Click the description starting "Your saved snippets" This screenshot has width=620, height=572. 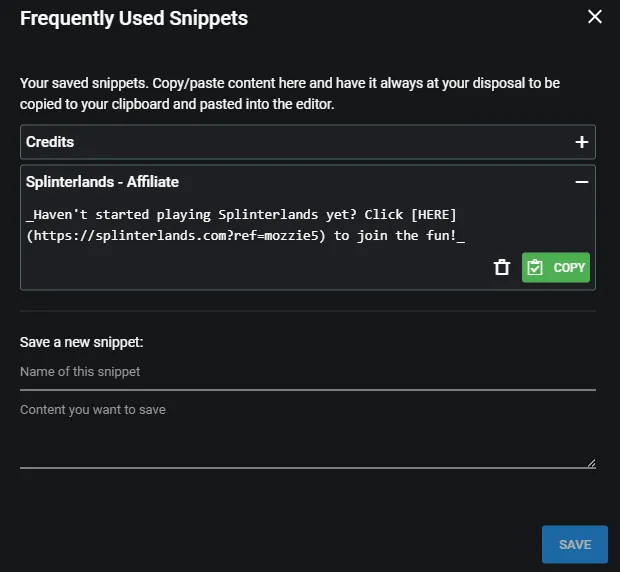290,94
